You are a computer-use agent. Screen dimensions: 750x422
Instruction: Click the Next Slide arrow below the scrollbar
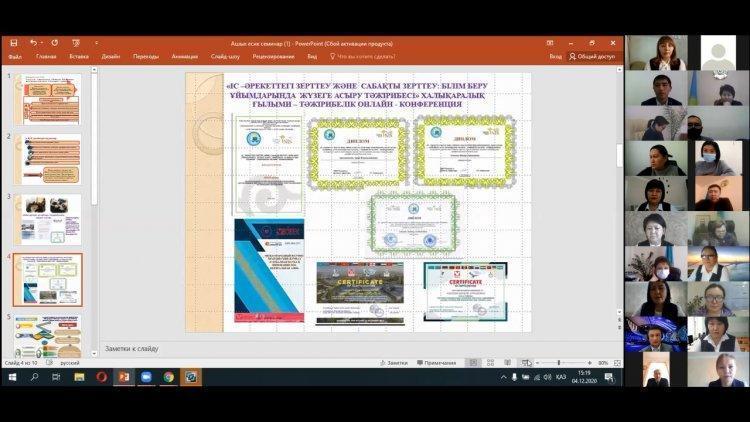(619, 327)
